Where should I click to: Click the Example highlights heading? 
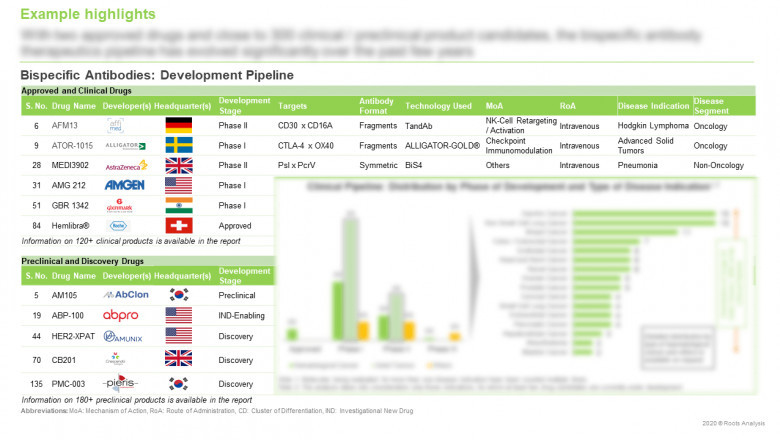click(x=88, y=14)
